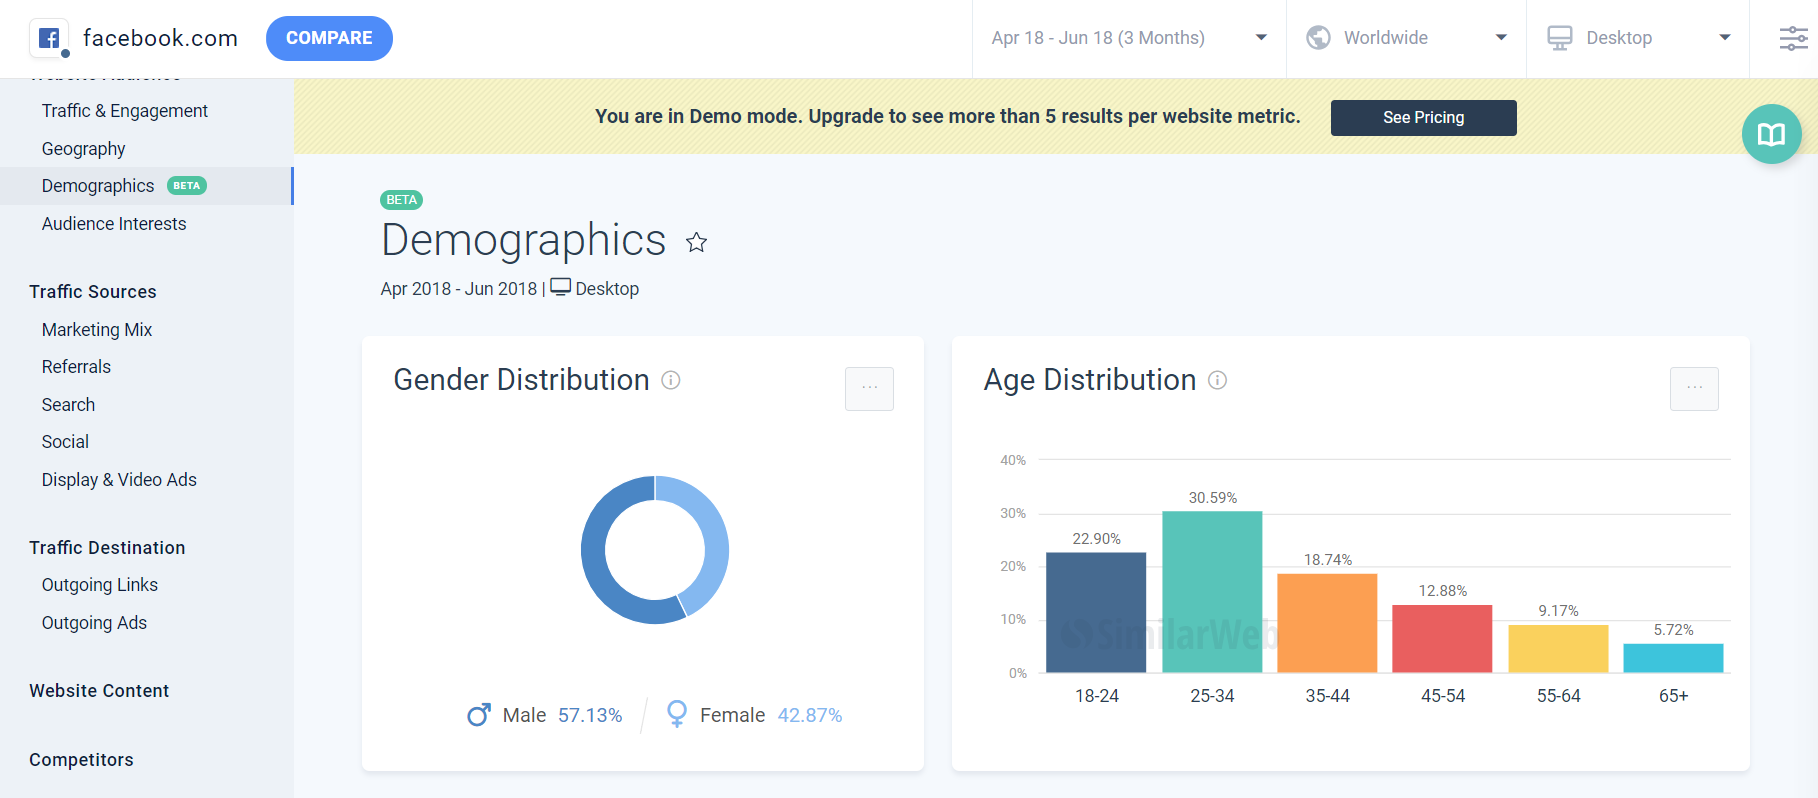The width and height of the screenshot is (1818, 798).
Task: Expand the Traffic Destination section
Action: pyautogui.click(x=107, y=548)
